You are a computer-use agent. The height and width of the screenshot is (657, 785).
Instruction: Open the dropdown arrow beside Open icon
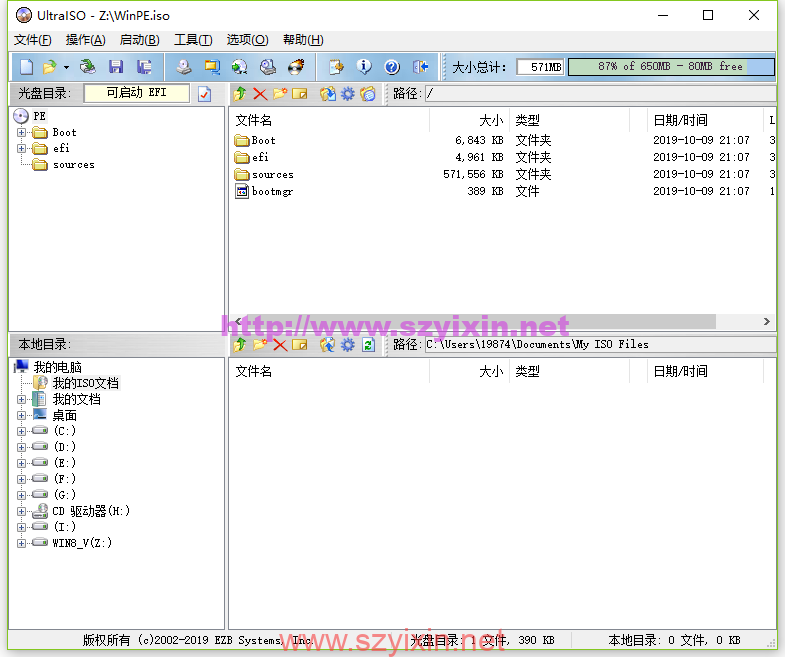pos(66,67)
